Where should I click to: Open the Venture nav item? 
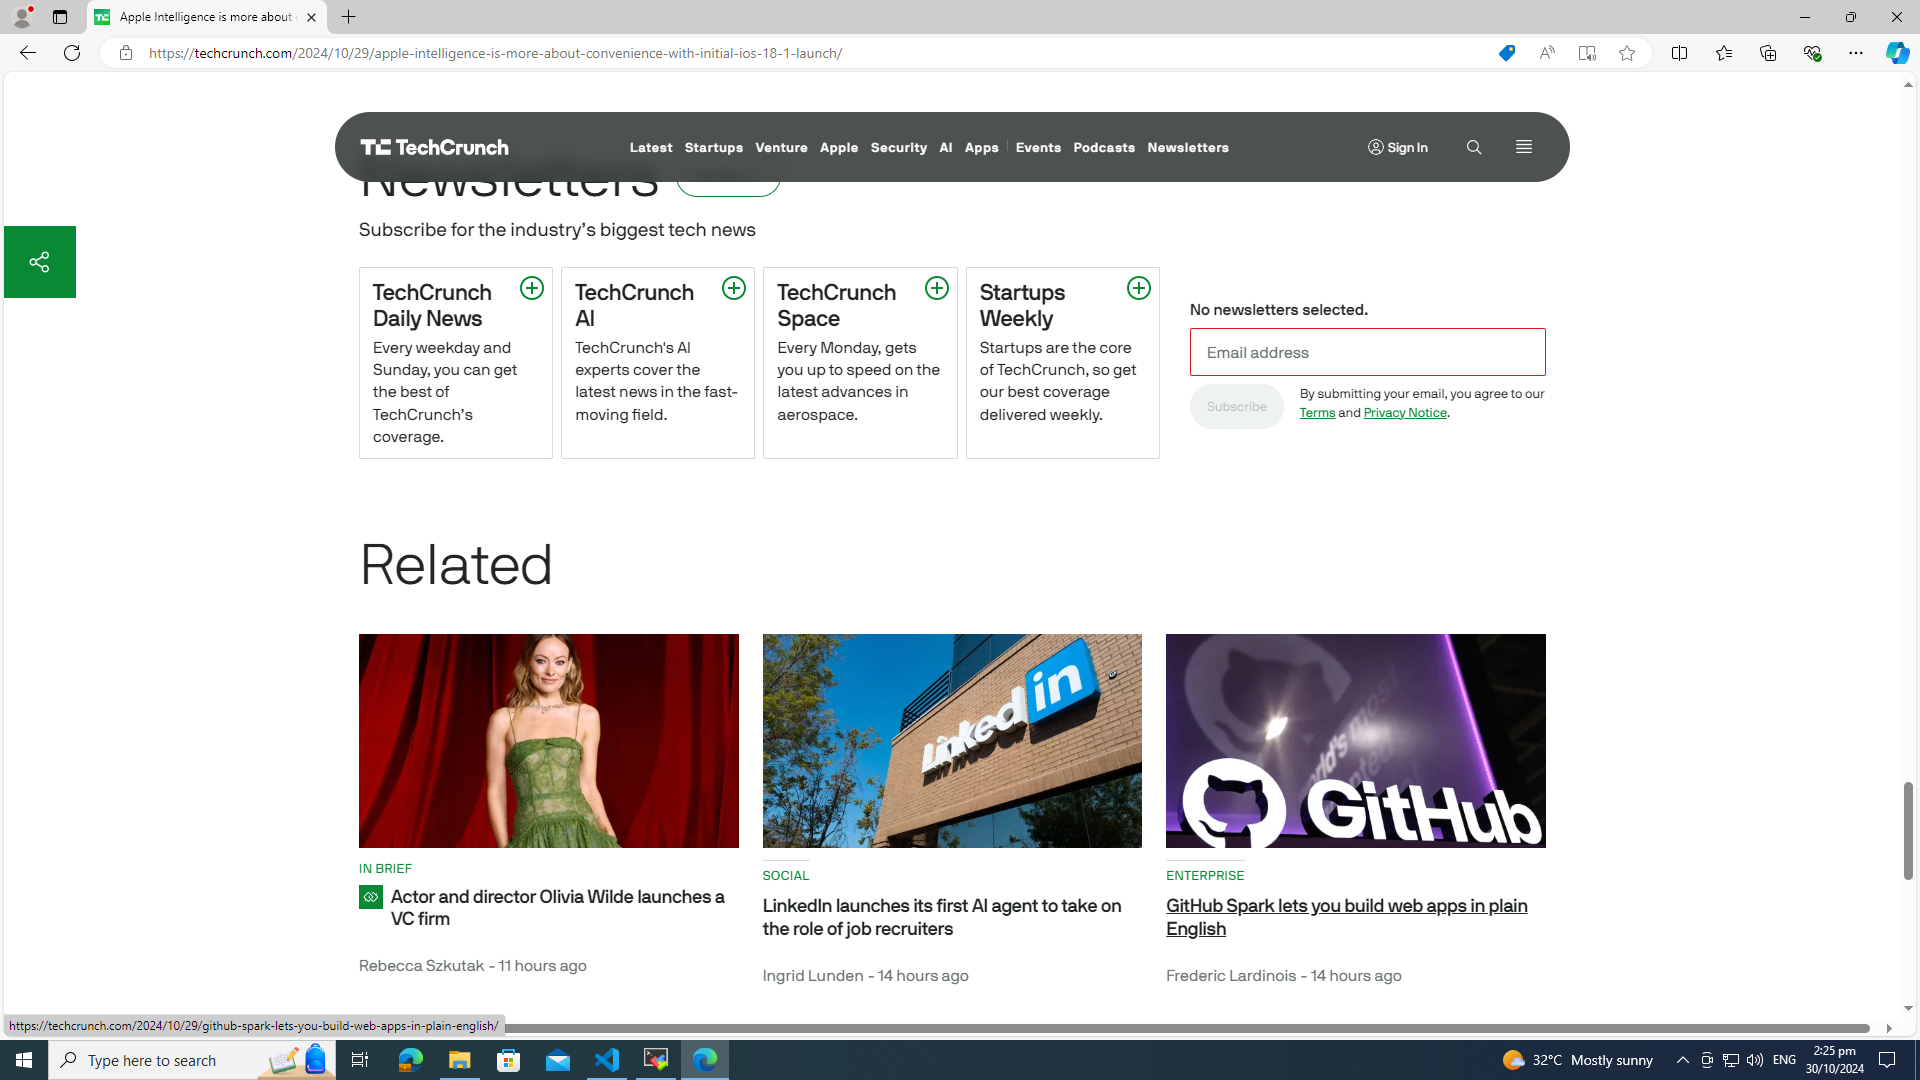(x=781, y=147)
